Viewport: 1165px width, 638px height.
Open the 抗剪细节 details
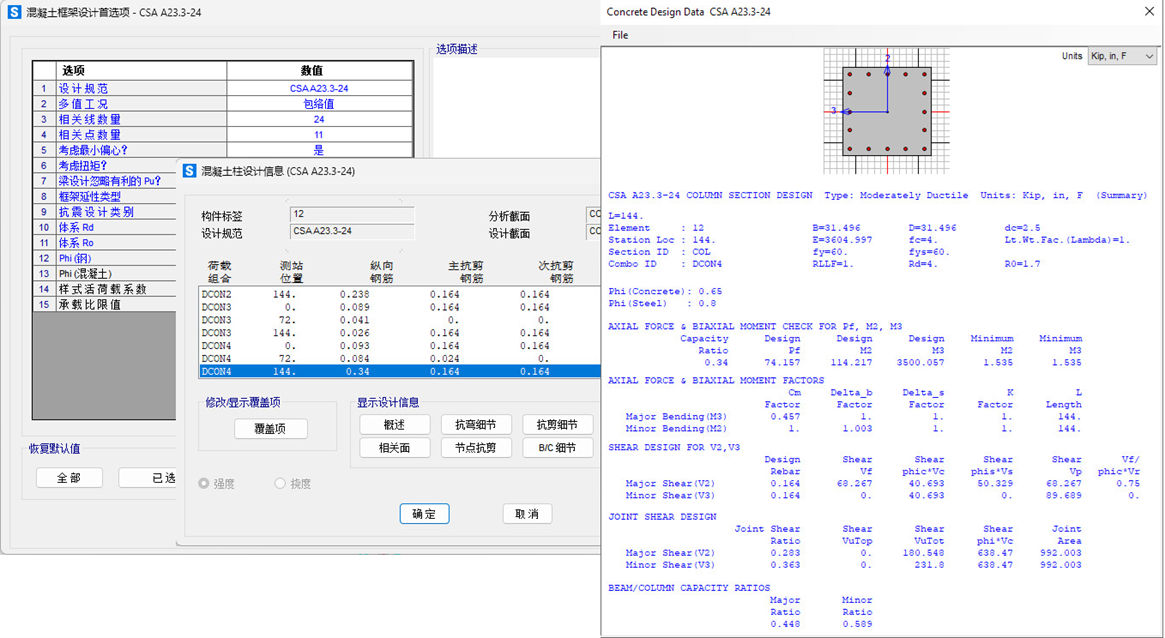[x=557, y=425]
